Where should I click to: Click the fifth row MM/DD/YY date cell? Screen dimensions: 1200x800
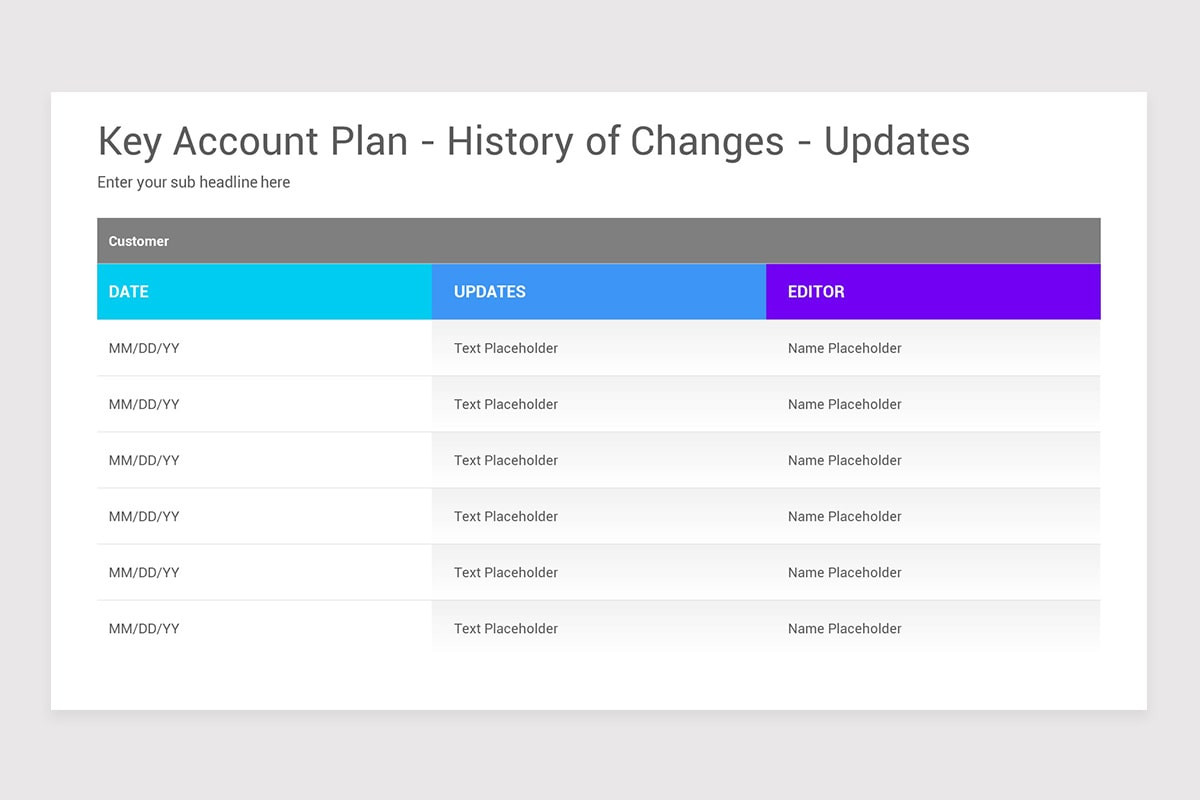(x=144, y=572)
